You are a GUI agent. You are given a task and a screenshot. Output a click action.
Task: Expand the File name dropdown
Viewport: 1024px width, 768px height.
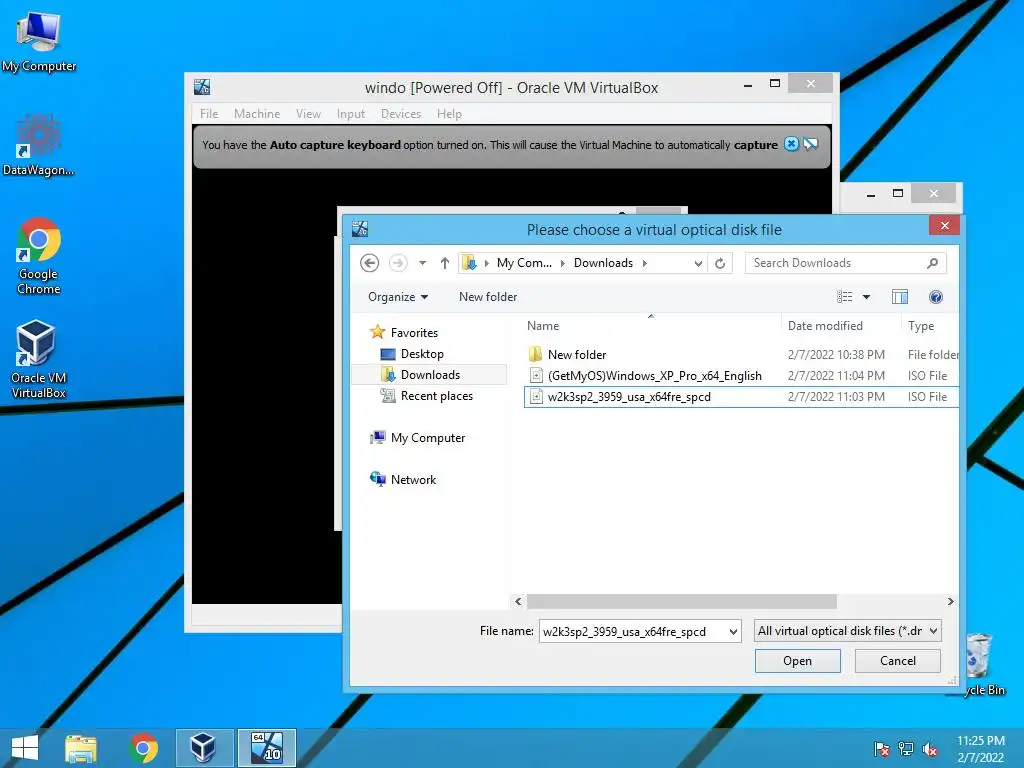pos(733,632)
